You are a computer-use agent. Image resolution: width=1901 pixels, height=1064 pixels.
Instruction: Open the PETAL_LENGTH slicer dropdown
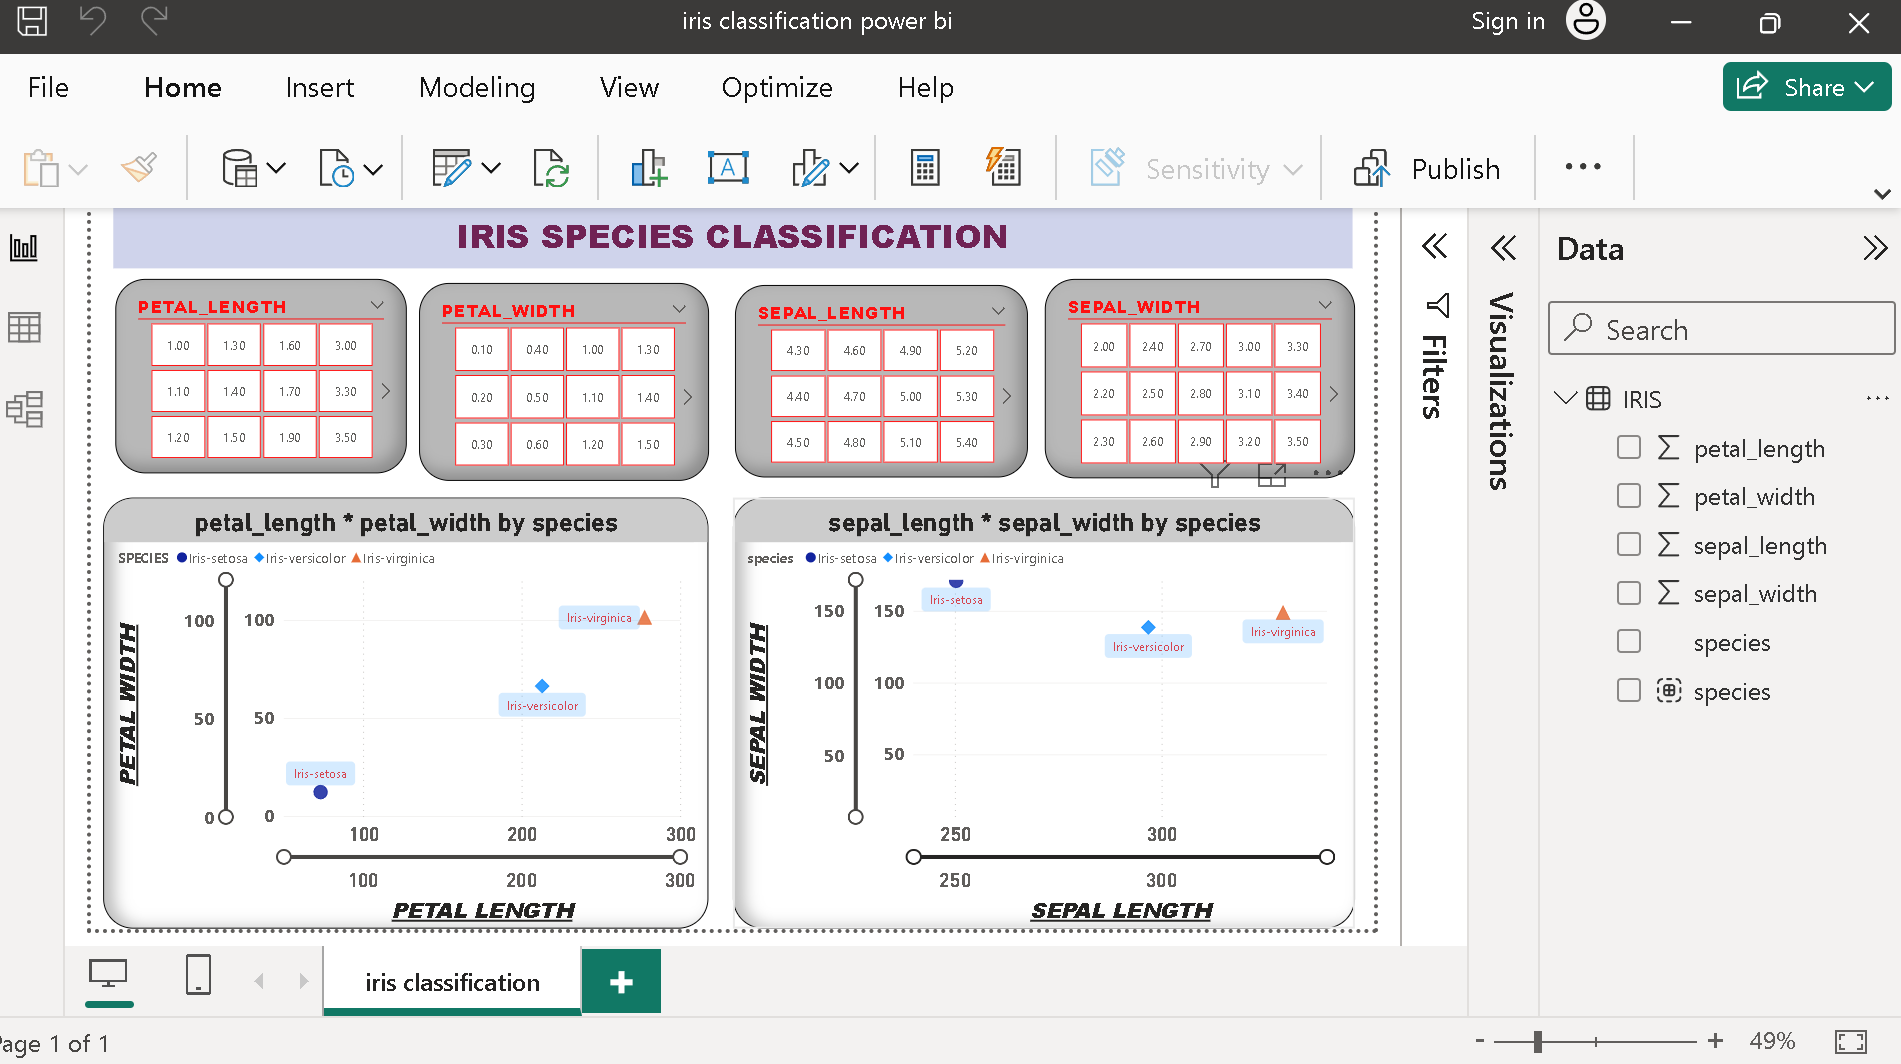coord(377,305)
